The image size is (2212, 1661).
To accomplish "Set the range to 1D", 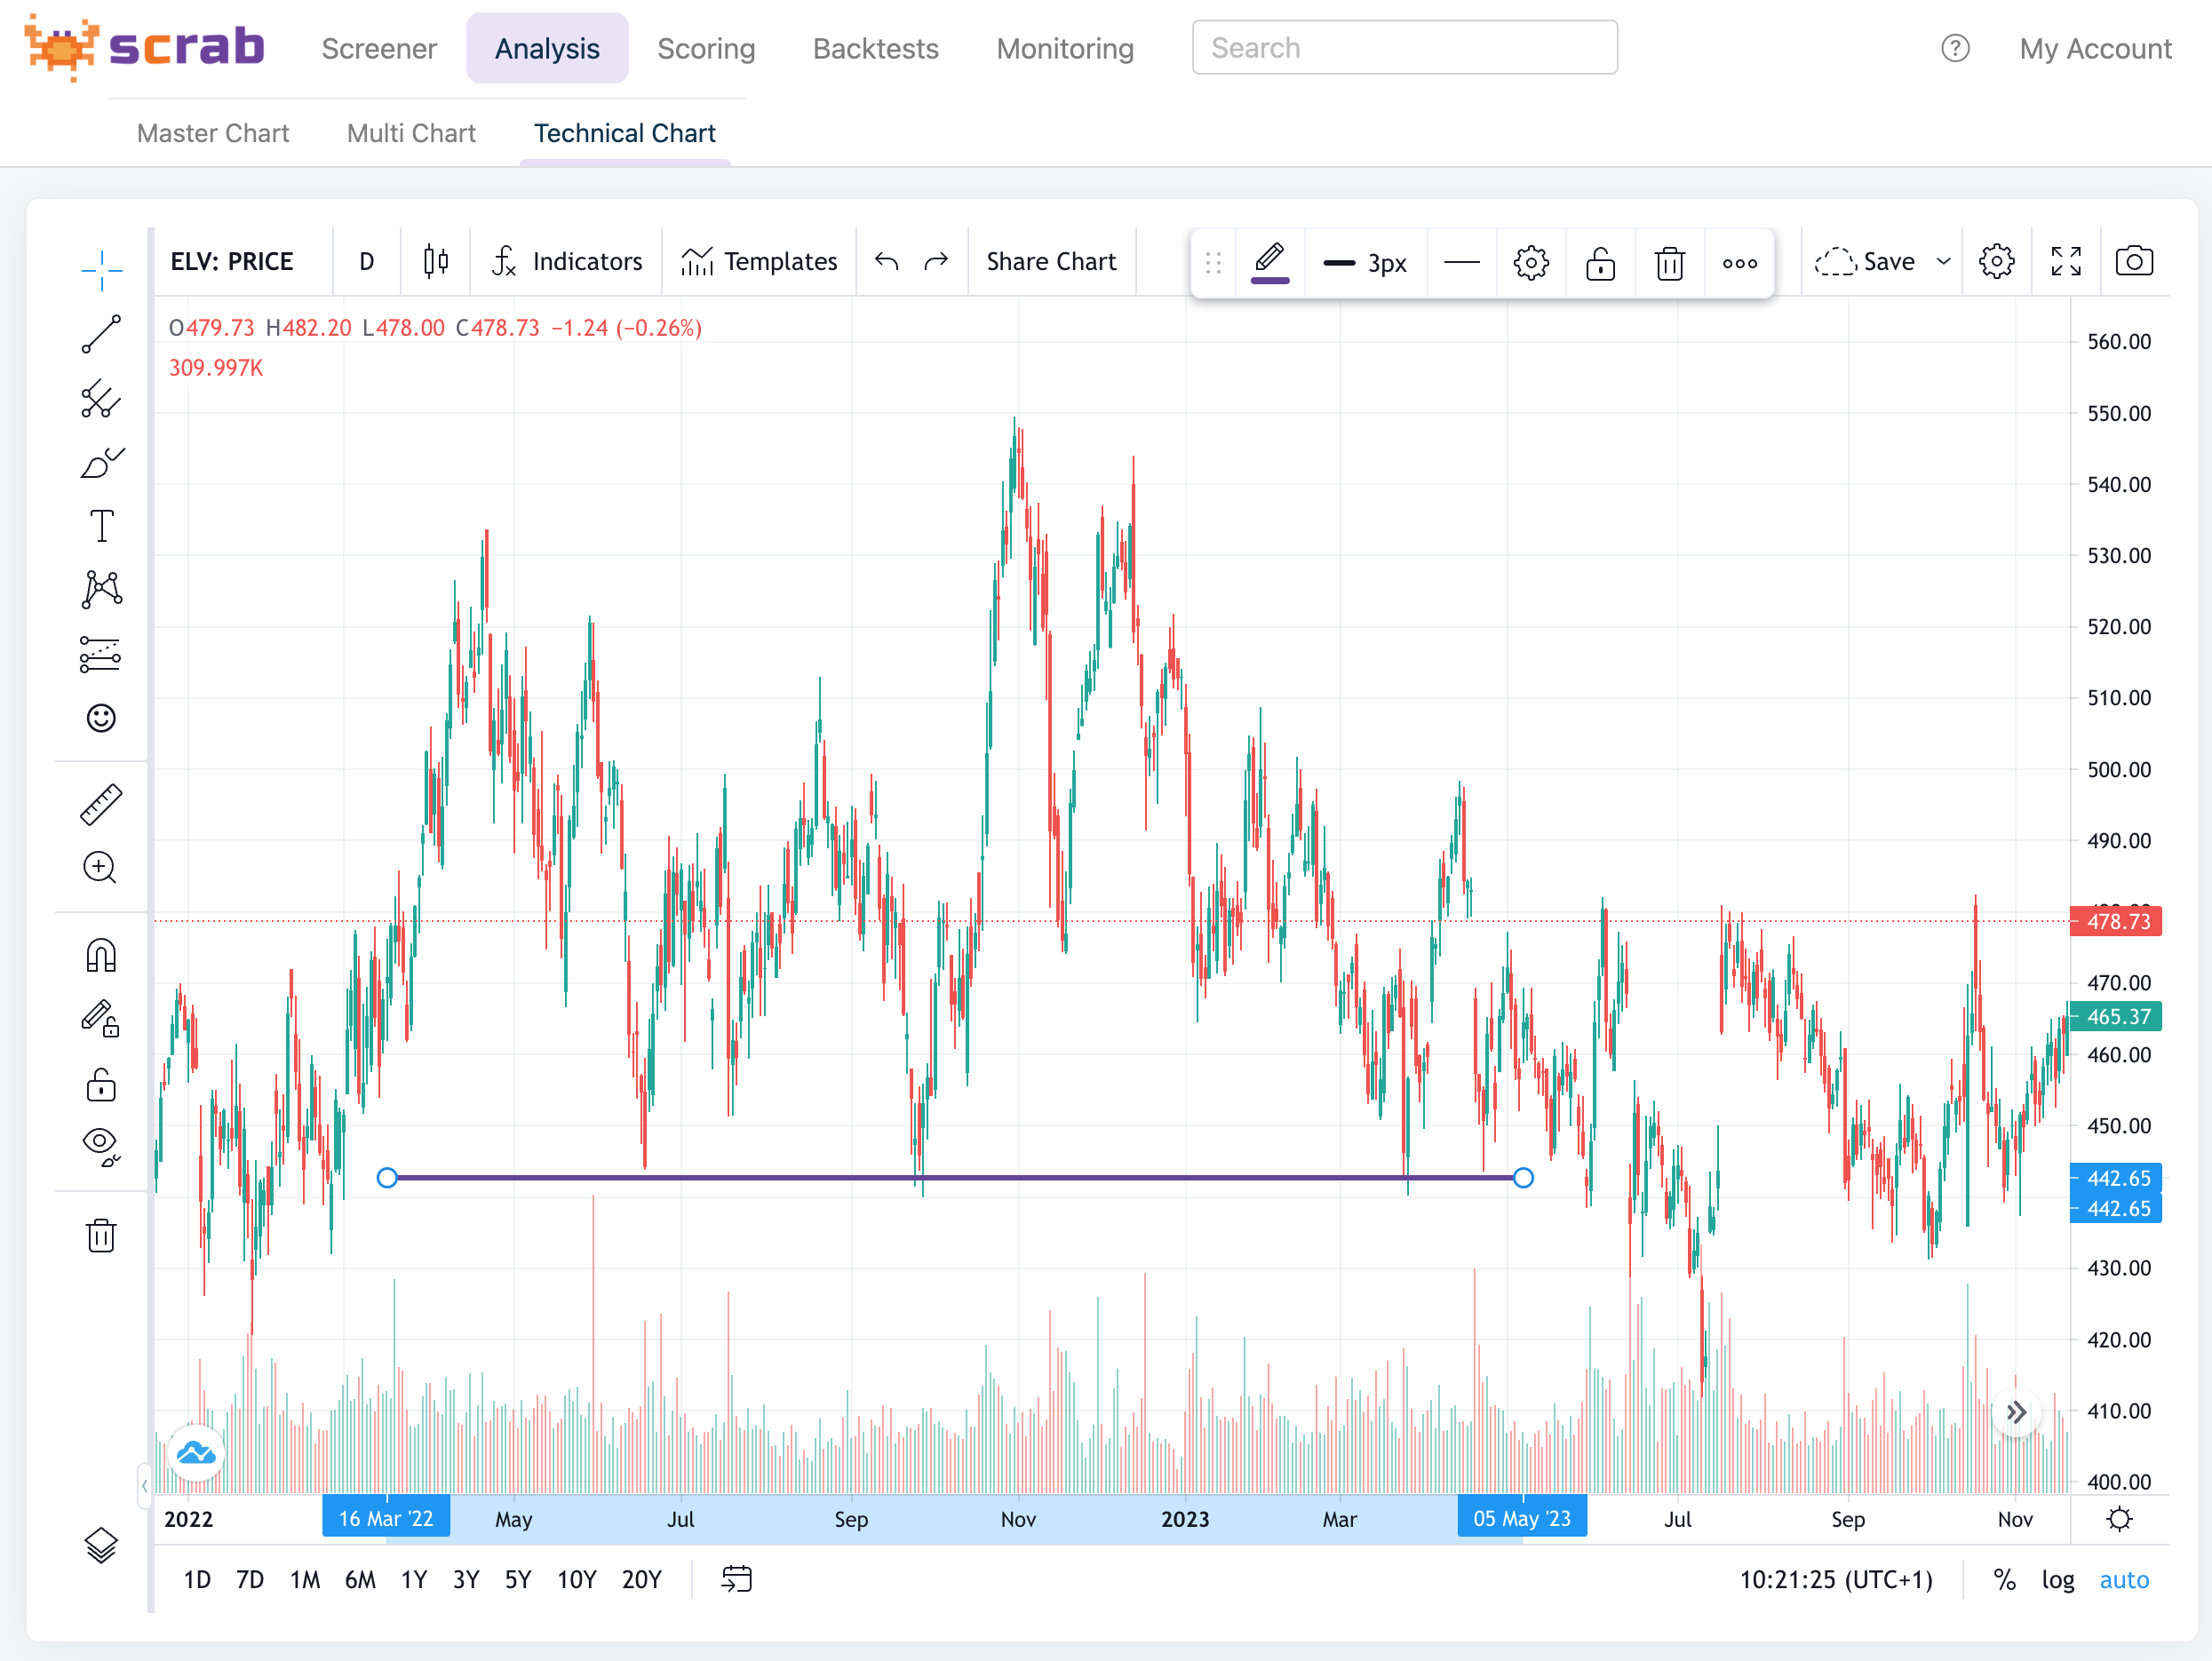I will coord(197,1579).
